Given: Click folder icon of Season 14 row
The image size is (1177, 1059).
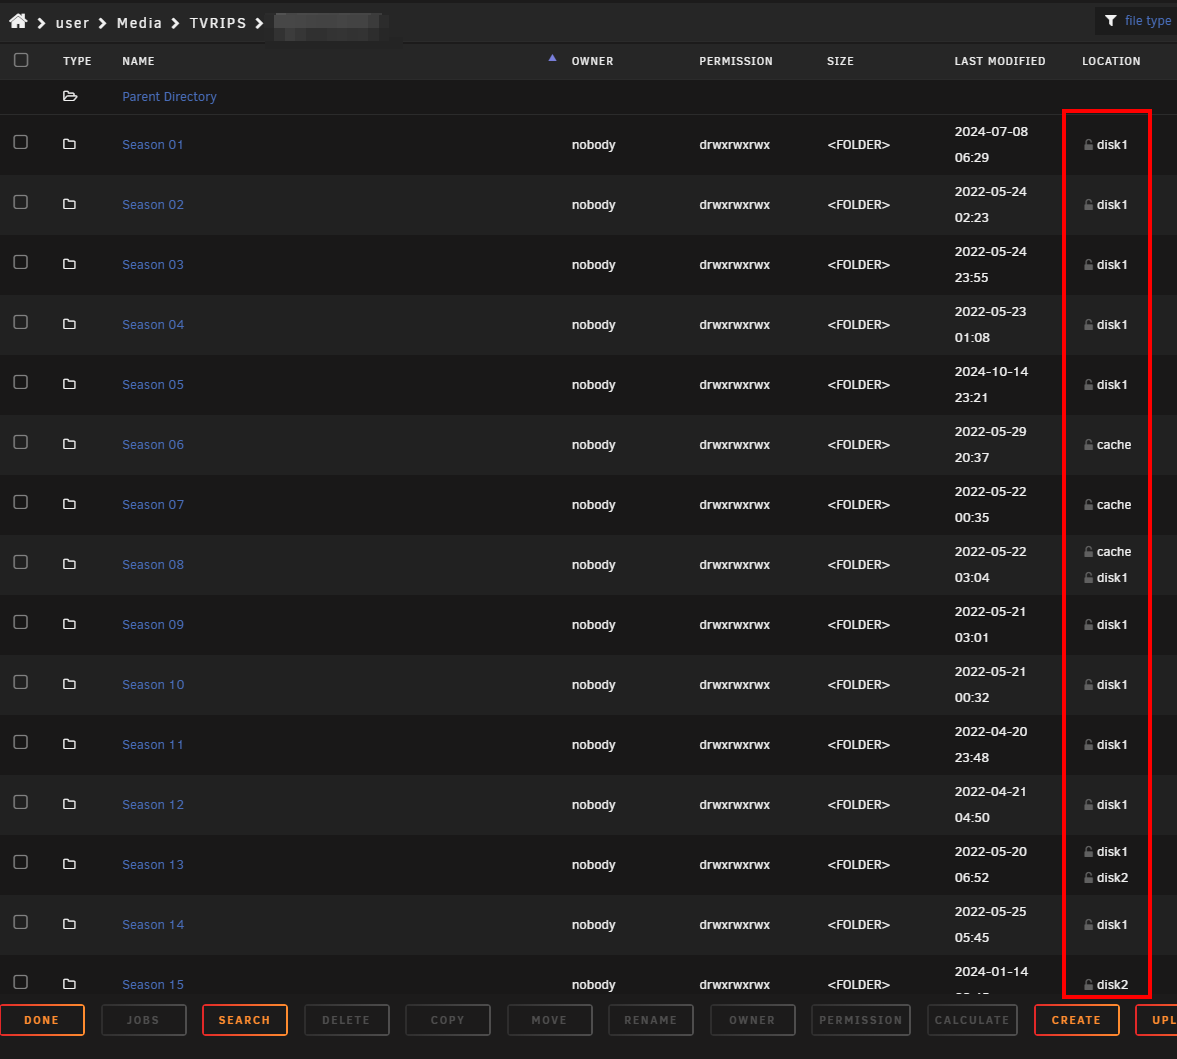Looking at the screenshot, I should 69,925.
